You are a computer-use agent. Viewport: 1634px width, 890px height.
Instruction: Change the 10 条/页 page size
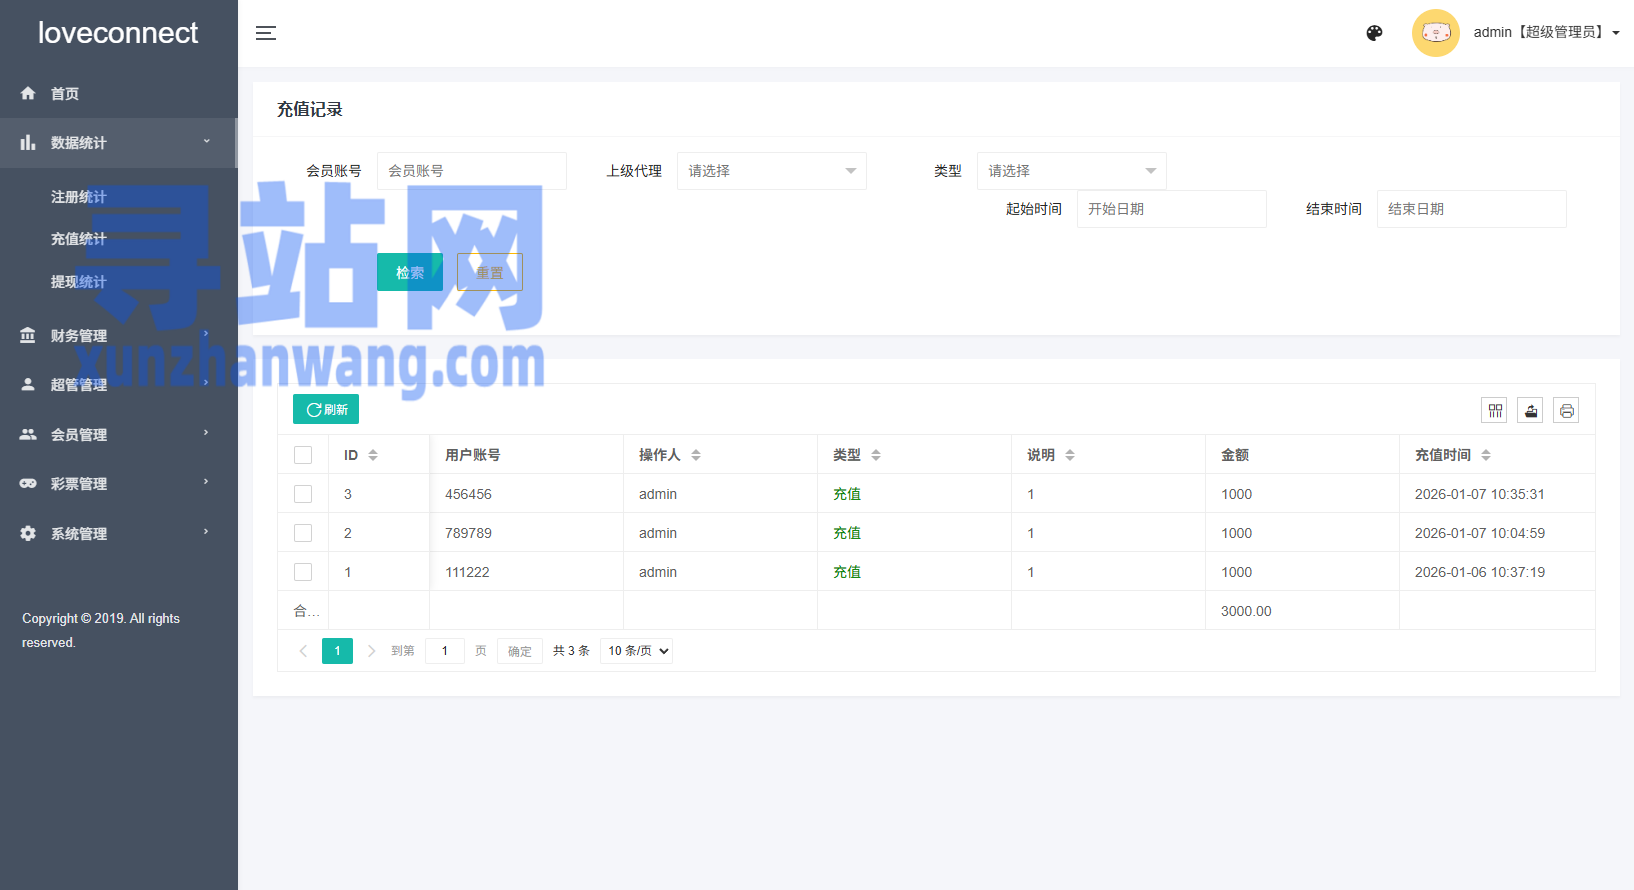[x=637, y=651]
